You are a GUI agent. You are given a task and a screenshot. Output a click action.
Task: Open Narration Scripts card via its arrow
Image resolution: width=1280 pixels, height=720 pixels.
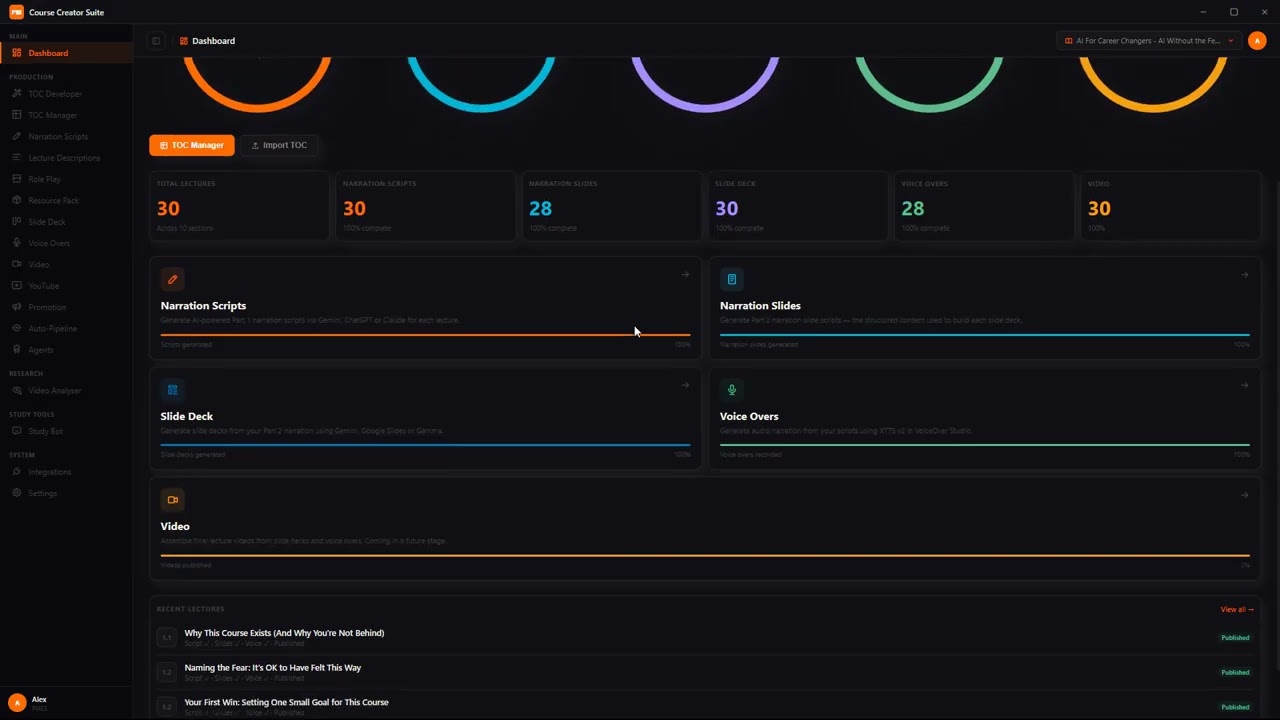[x=685, y=275]
